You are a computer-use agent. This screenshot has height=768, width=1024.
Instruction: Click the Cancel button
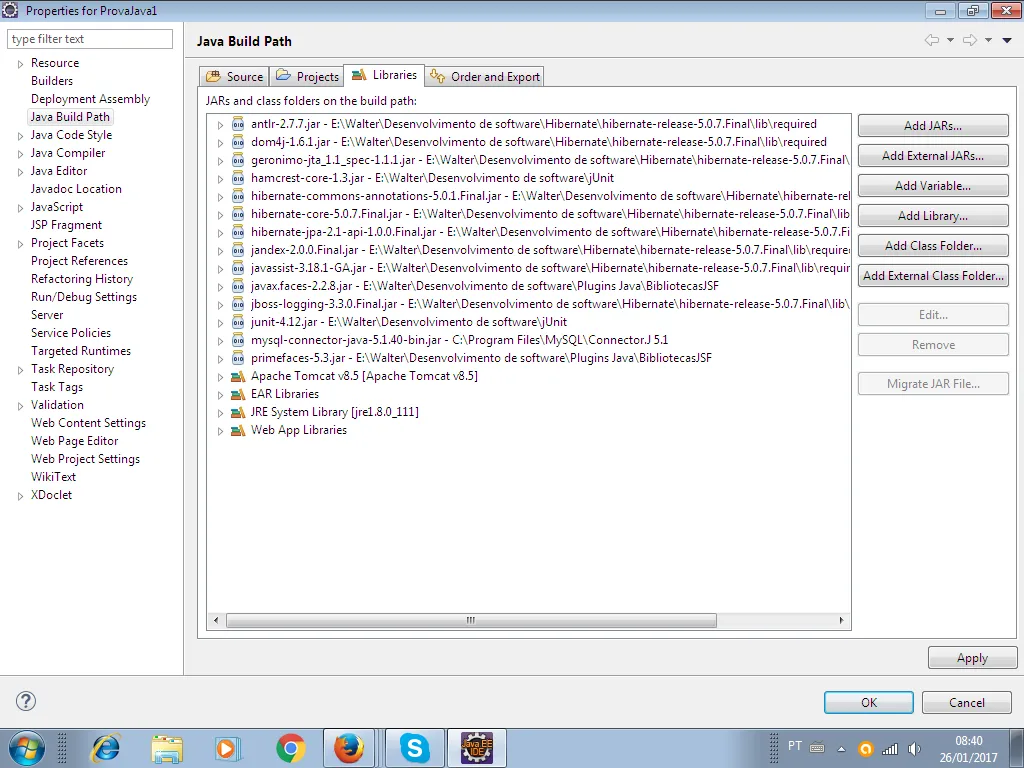(x=967, y=702)
